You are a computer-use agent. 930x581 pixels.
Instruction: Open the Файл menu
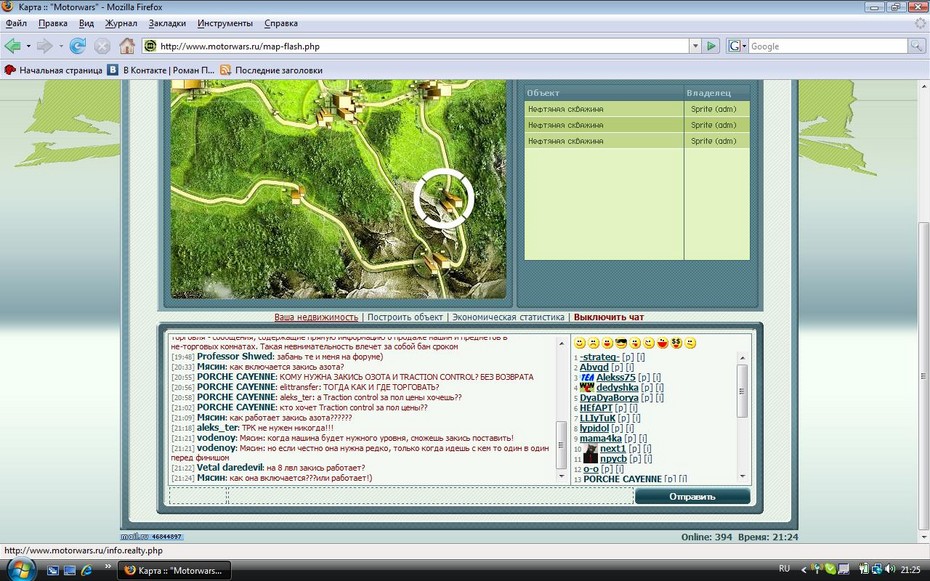coord(16,23)
